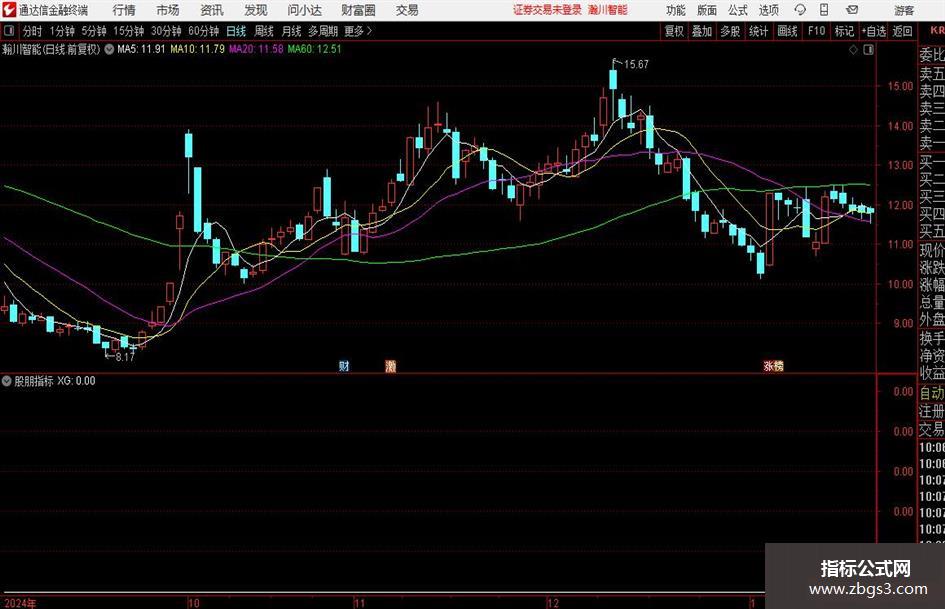The image size is (945, 609).
Task: Click the 自动 button in right panel
Action: [931, 393]
